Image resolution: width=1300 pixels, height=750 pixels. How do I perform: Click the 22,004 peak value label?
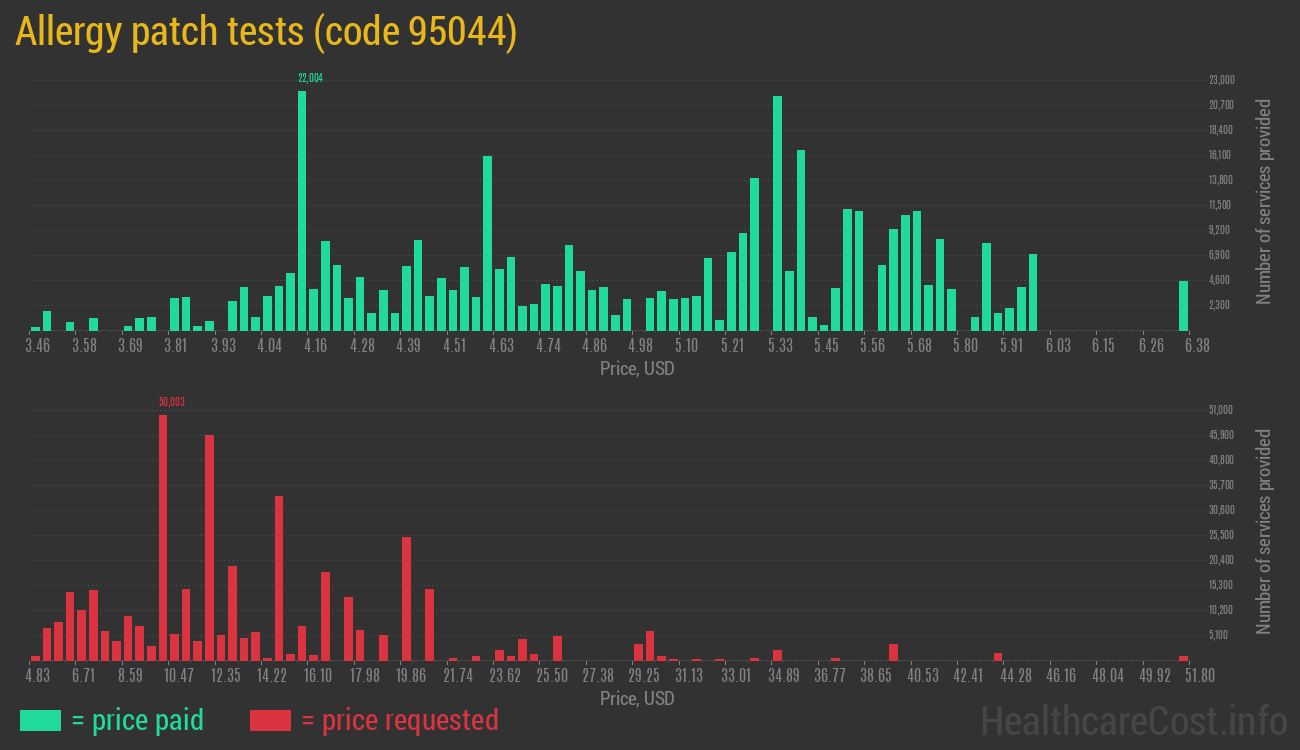tap(310, 78)
